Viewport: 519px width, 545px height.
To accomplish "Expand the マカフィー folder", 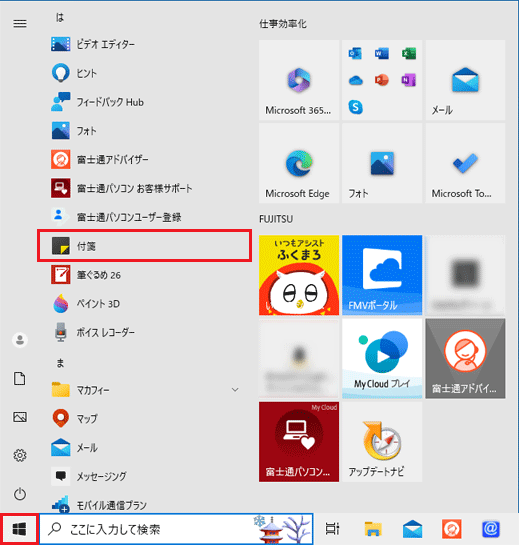I will click(x=144, y=390).
